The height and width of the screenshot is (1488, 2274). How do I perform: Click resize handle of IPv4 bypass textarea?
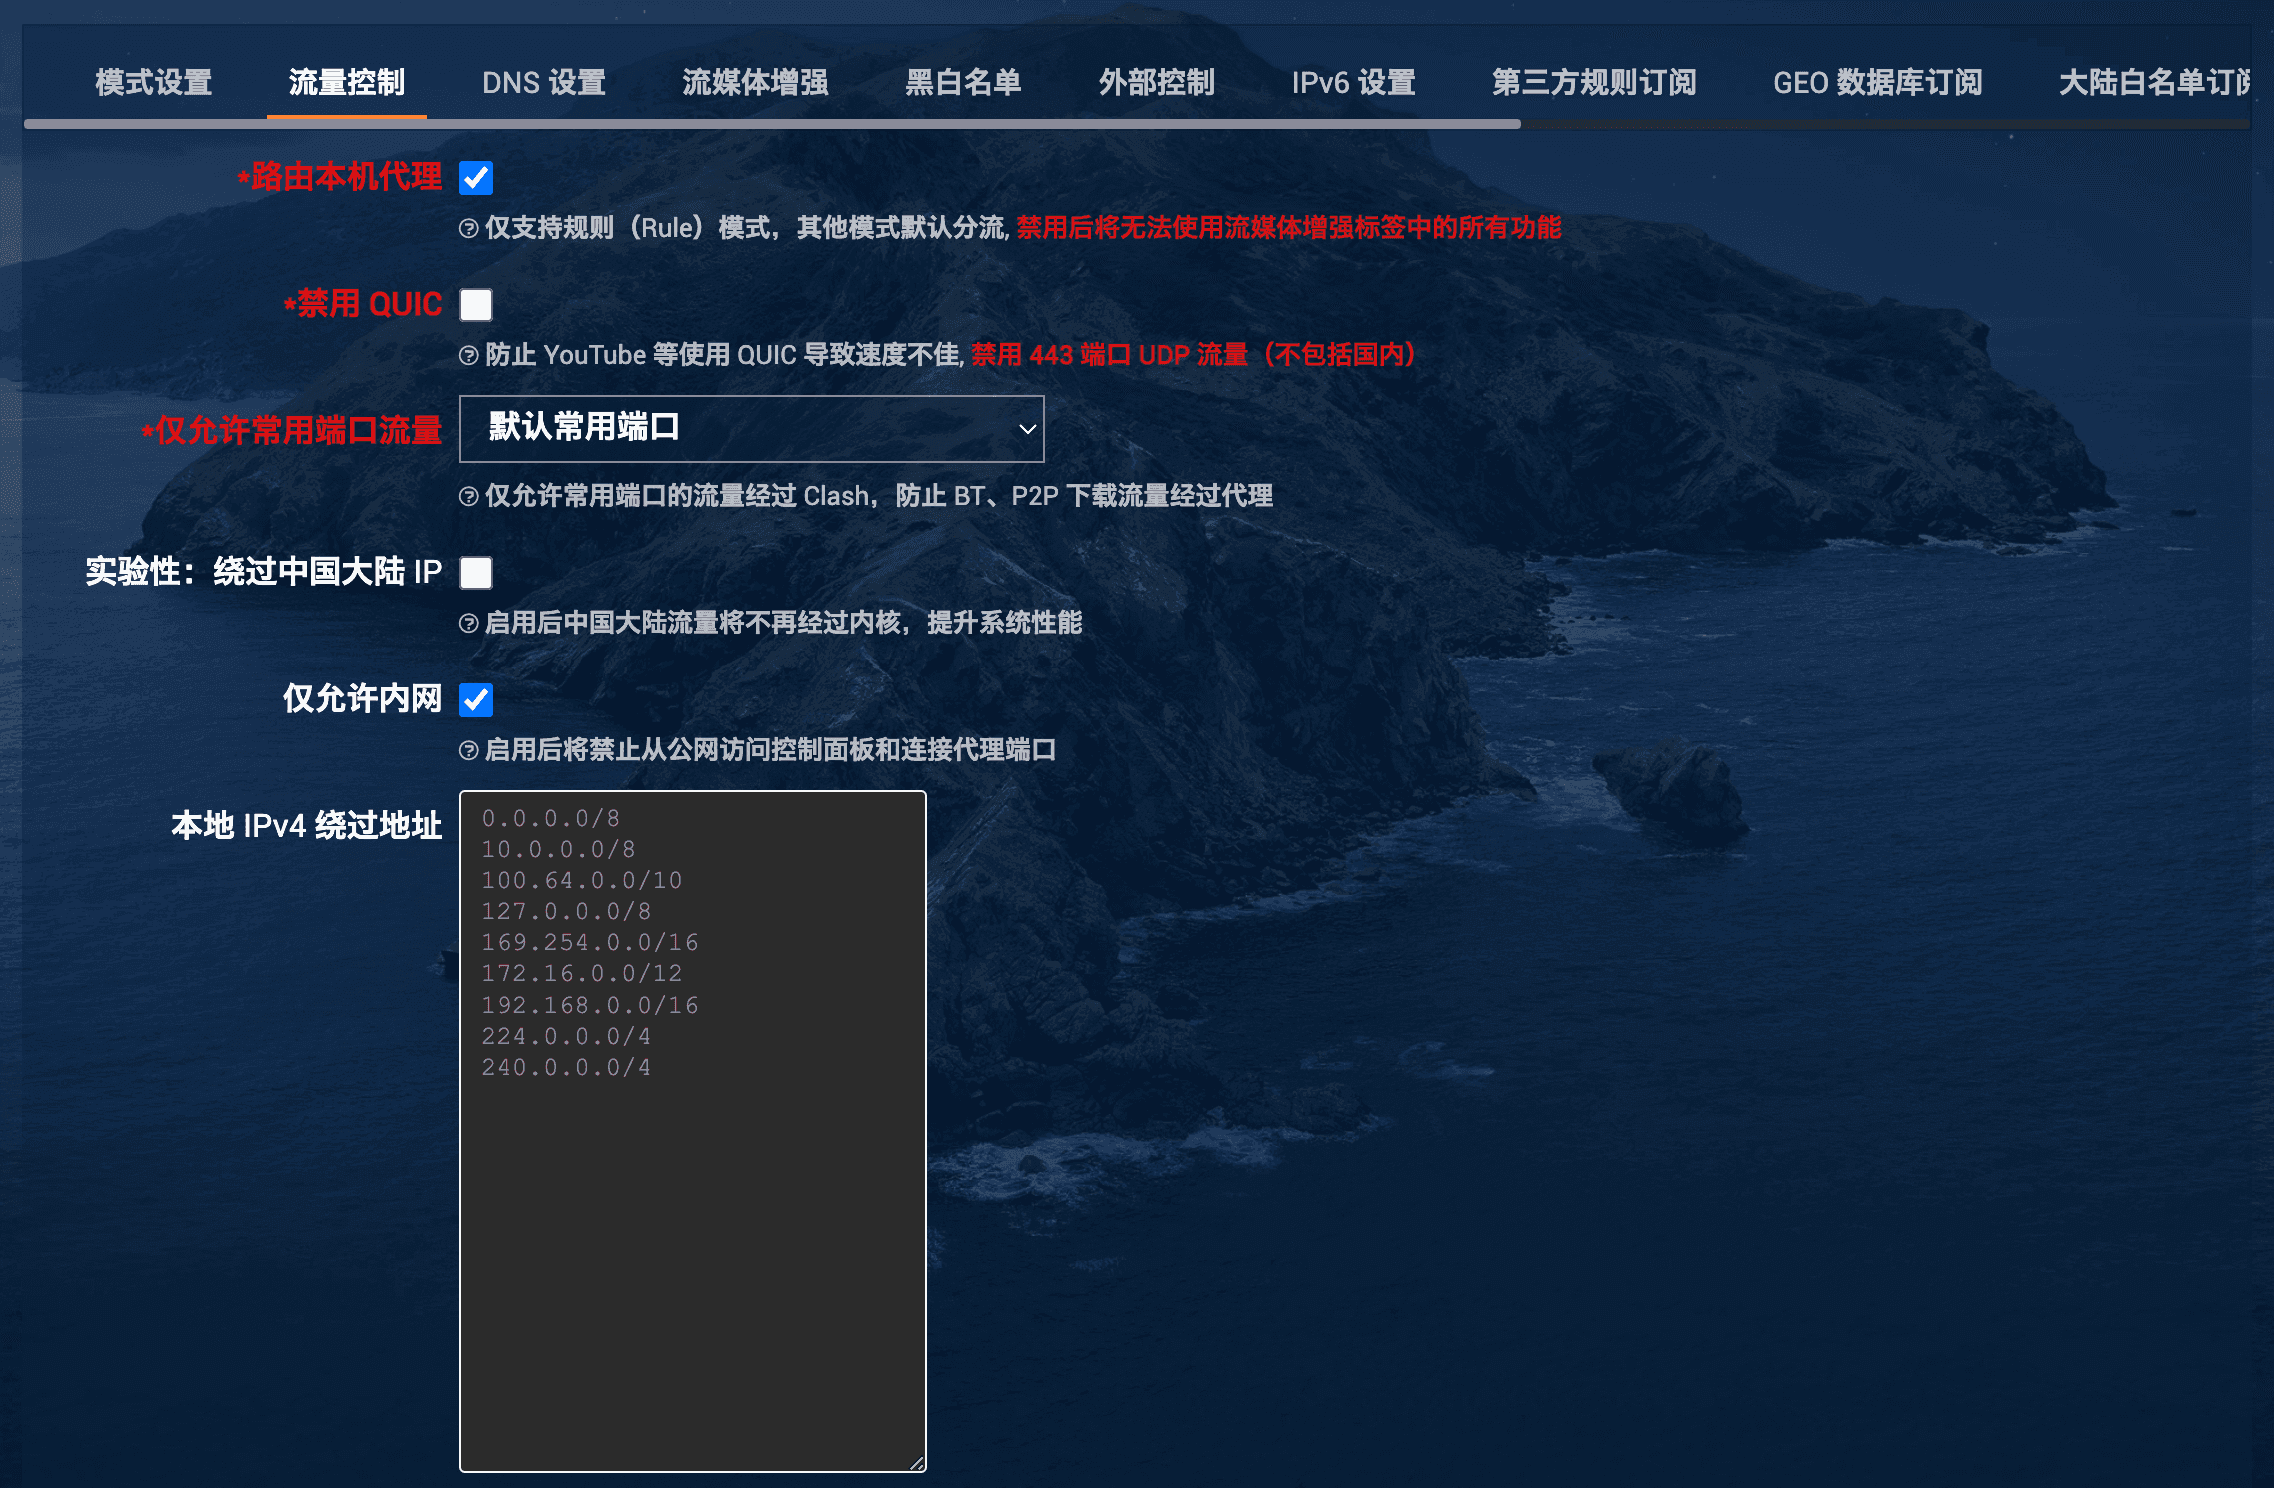click(x=916, y=1462)
